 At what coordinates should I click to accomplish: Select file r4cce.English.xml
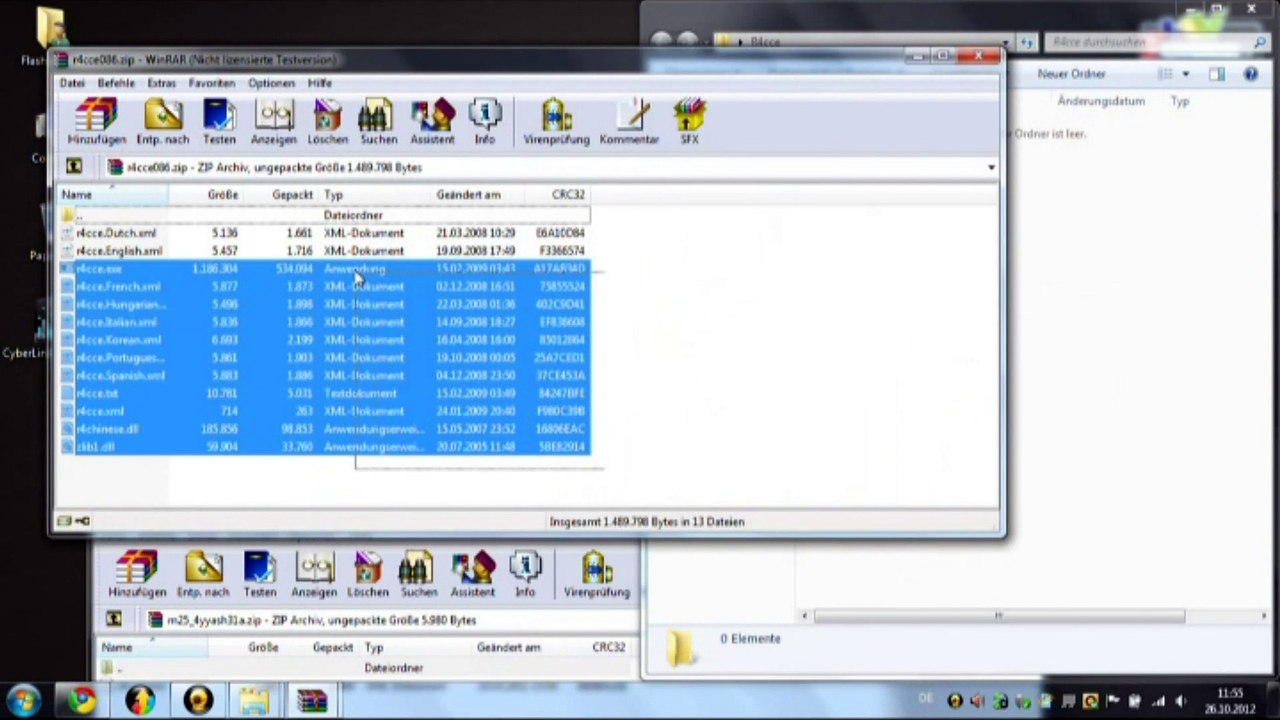(325, 251)
